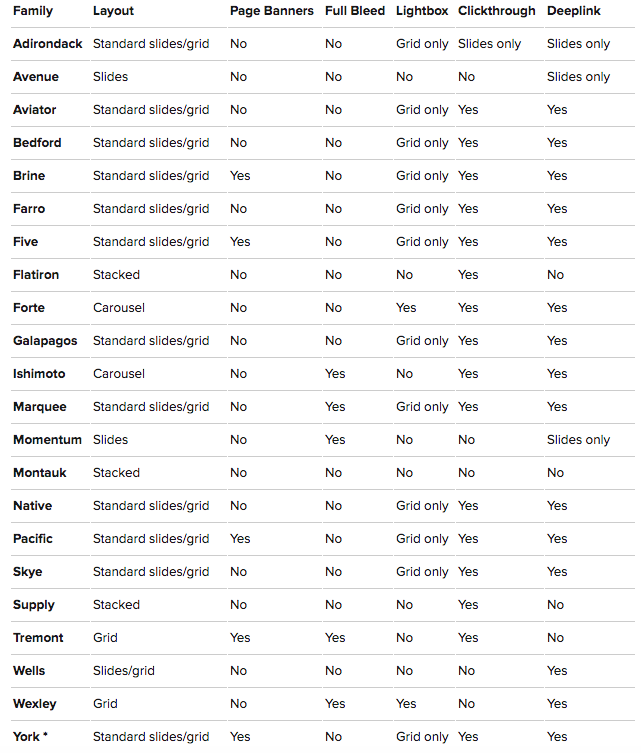Screen dimensions: 641x753
Task: Click the Full Bleed column header
Action: (355, 11)
